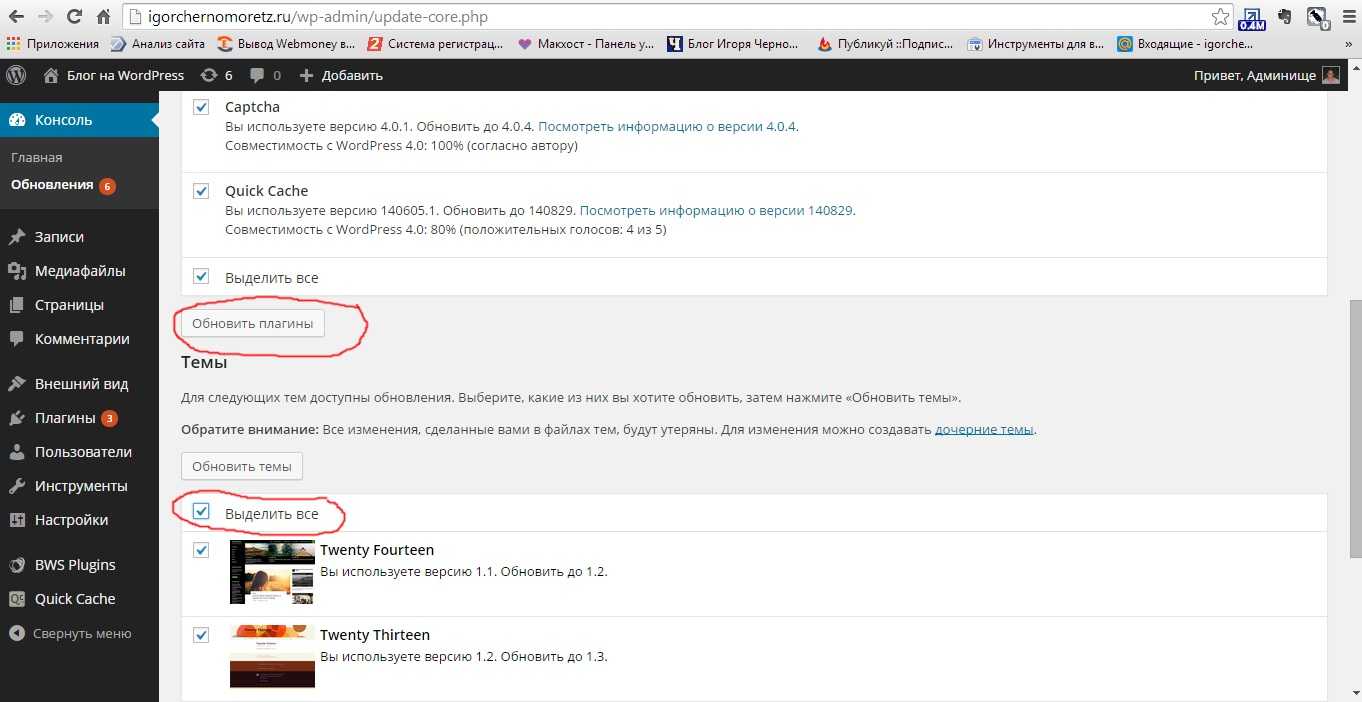Click the page vertical scrollbar thumb

tap(1355, 428)
